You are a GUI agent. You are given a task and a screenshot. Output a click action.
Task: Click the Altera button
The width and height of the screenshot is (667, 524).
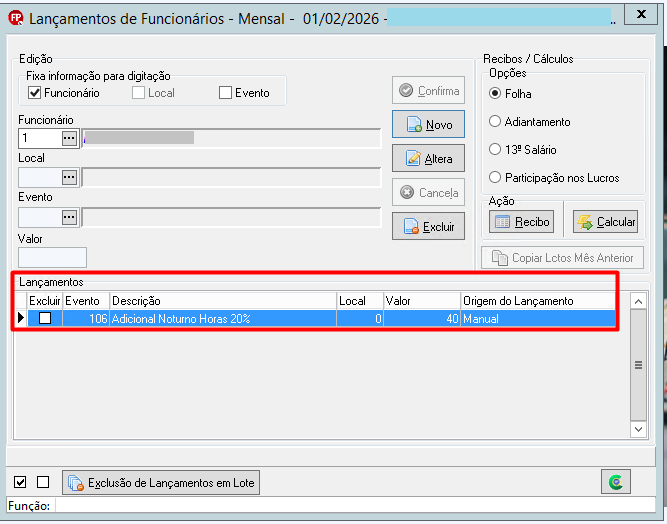pos(428,158)
